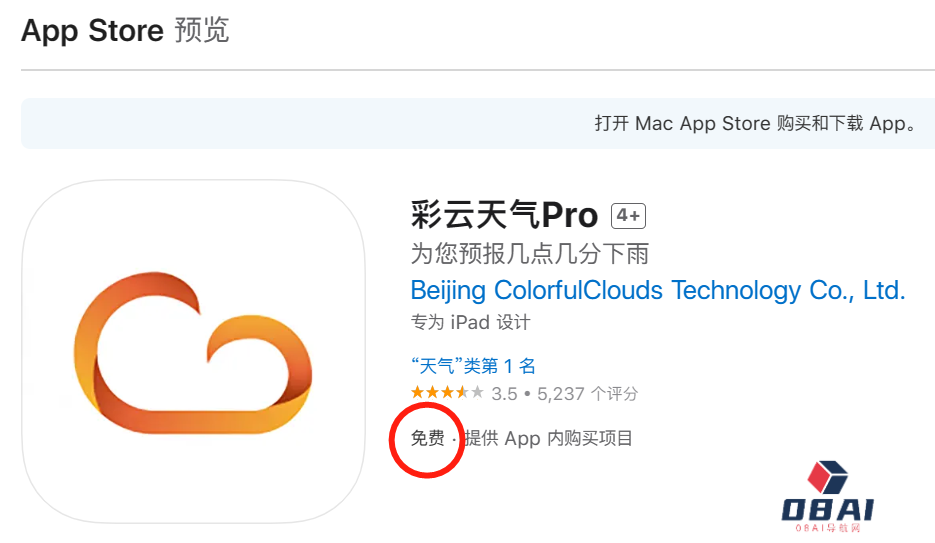Click the red and blue OBAI cube logo
Image resolution: width=935 pixels, height=543 pixels.
pos(827,478)
